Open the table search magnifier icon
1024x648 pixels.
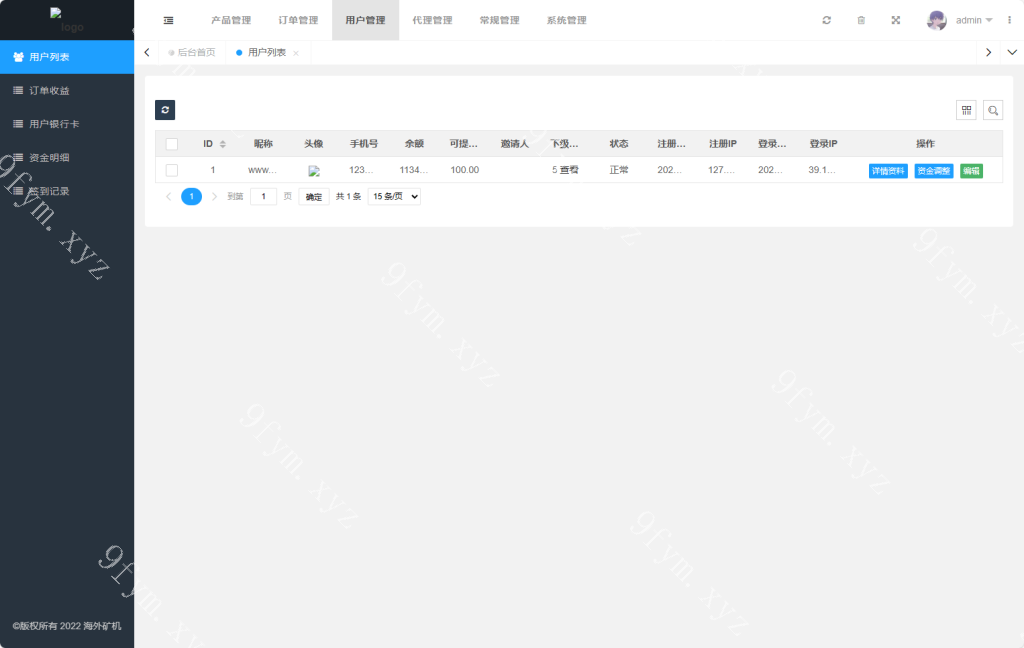click(x=993, y=110)
